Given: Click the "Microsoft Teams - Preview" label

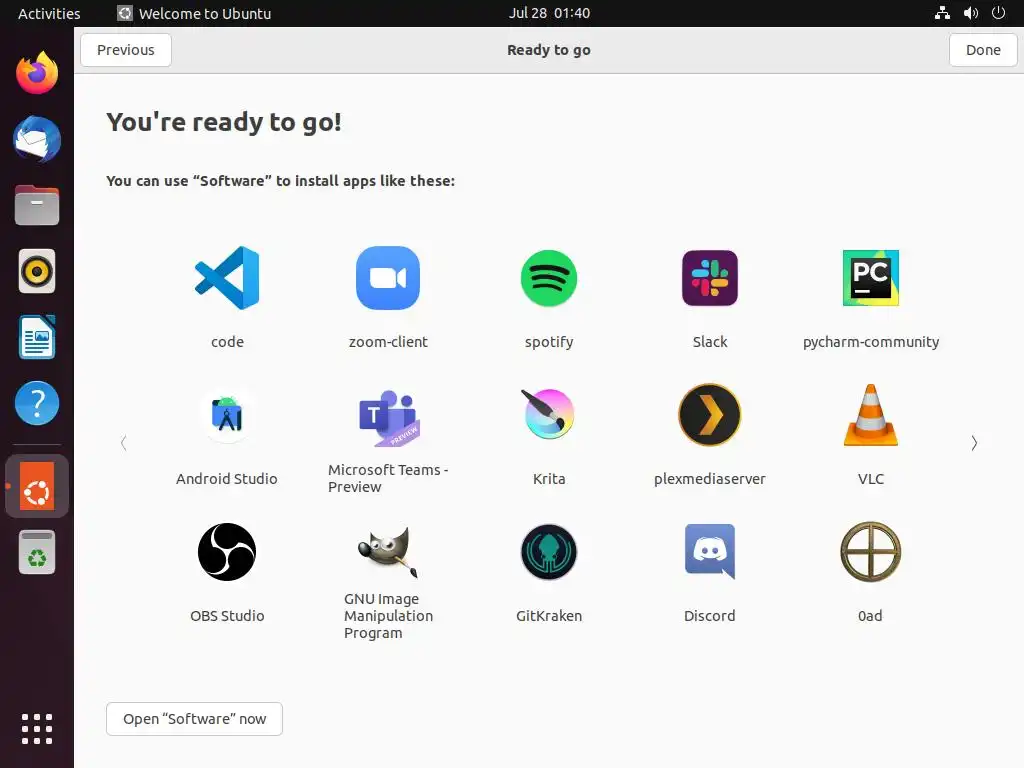Looking at the screenshot, I should coord(388,479).
